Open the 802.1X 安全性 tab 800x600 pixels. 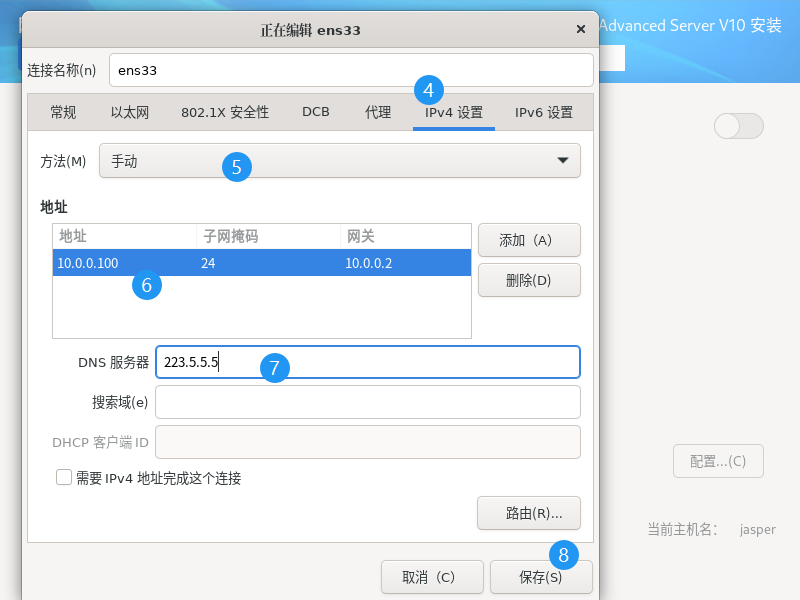pyautogui.click(x=225, y=112)
